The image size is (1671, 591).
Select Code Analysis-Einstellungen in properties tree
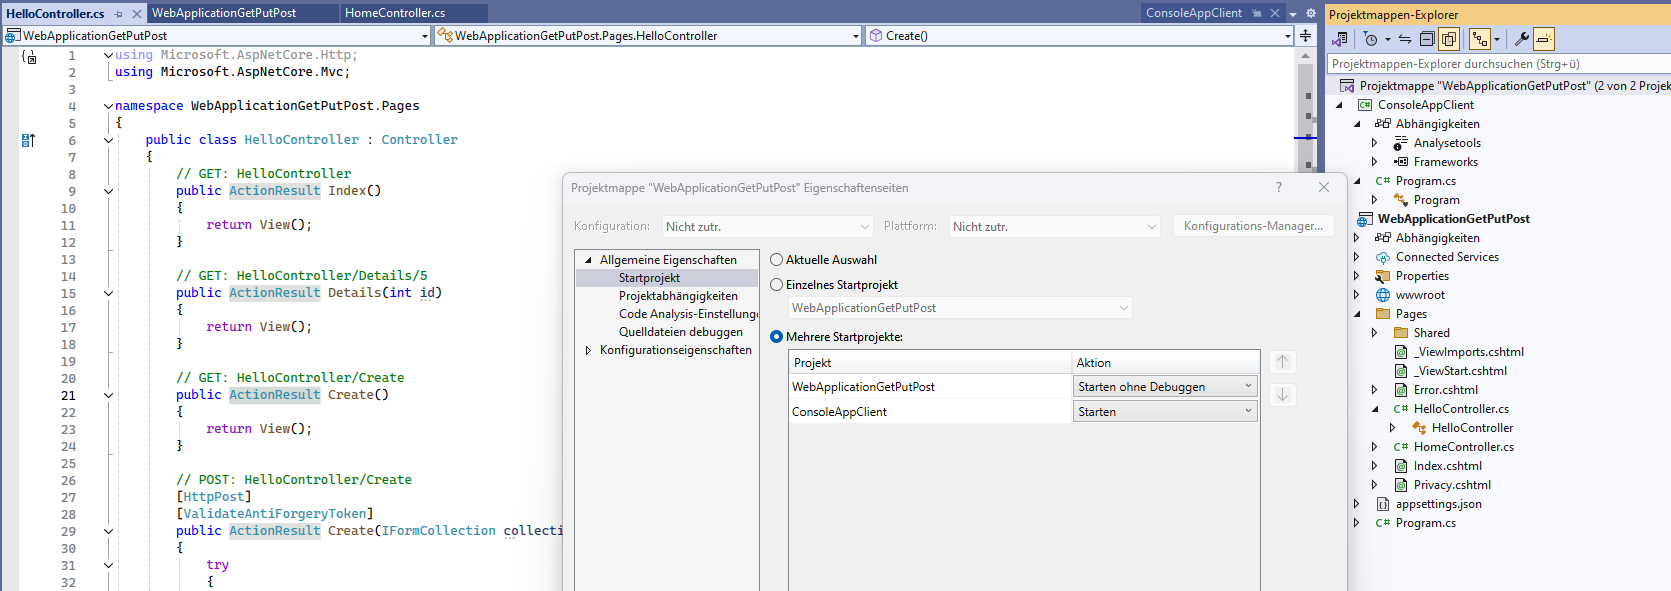688,314
